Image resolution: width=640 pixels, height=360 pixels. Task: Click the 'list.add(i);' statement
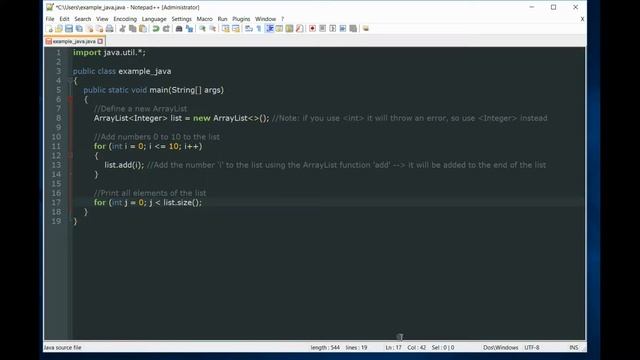[124, 165]
